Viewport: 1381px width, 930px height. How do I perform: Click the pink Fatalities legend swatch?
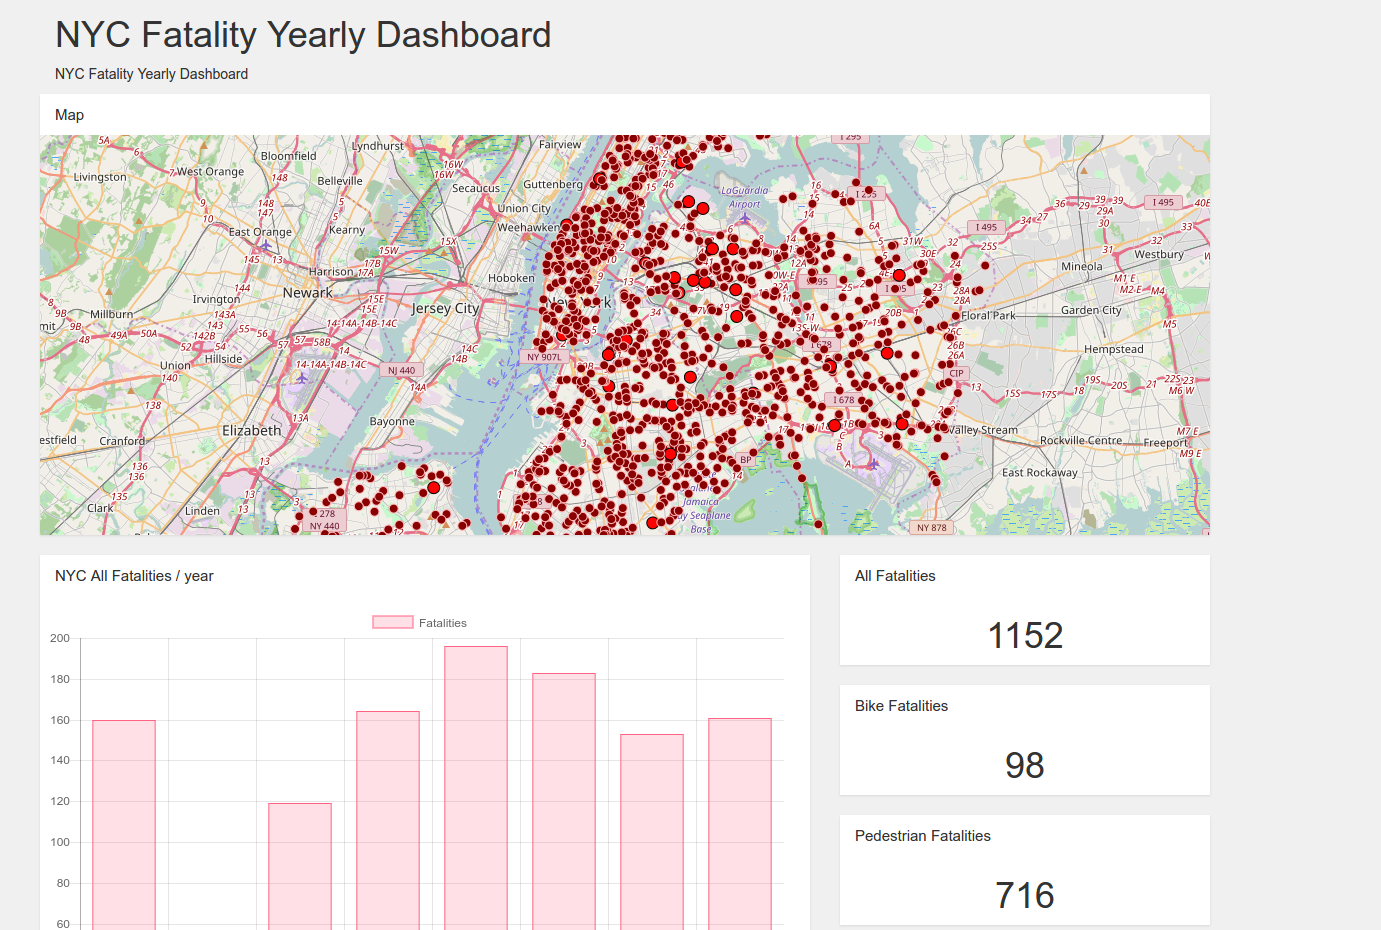[393, 623]
